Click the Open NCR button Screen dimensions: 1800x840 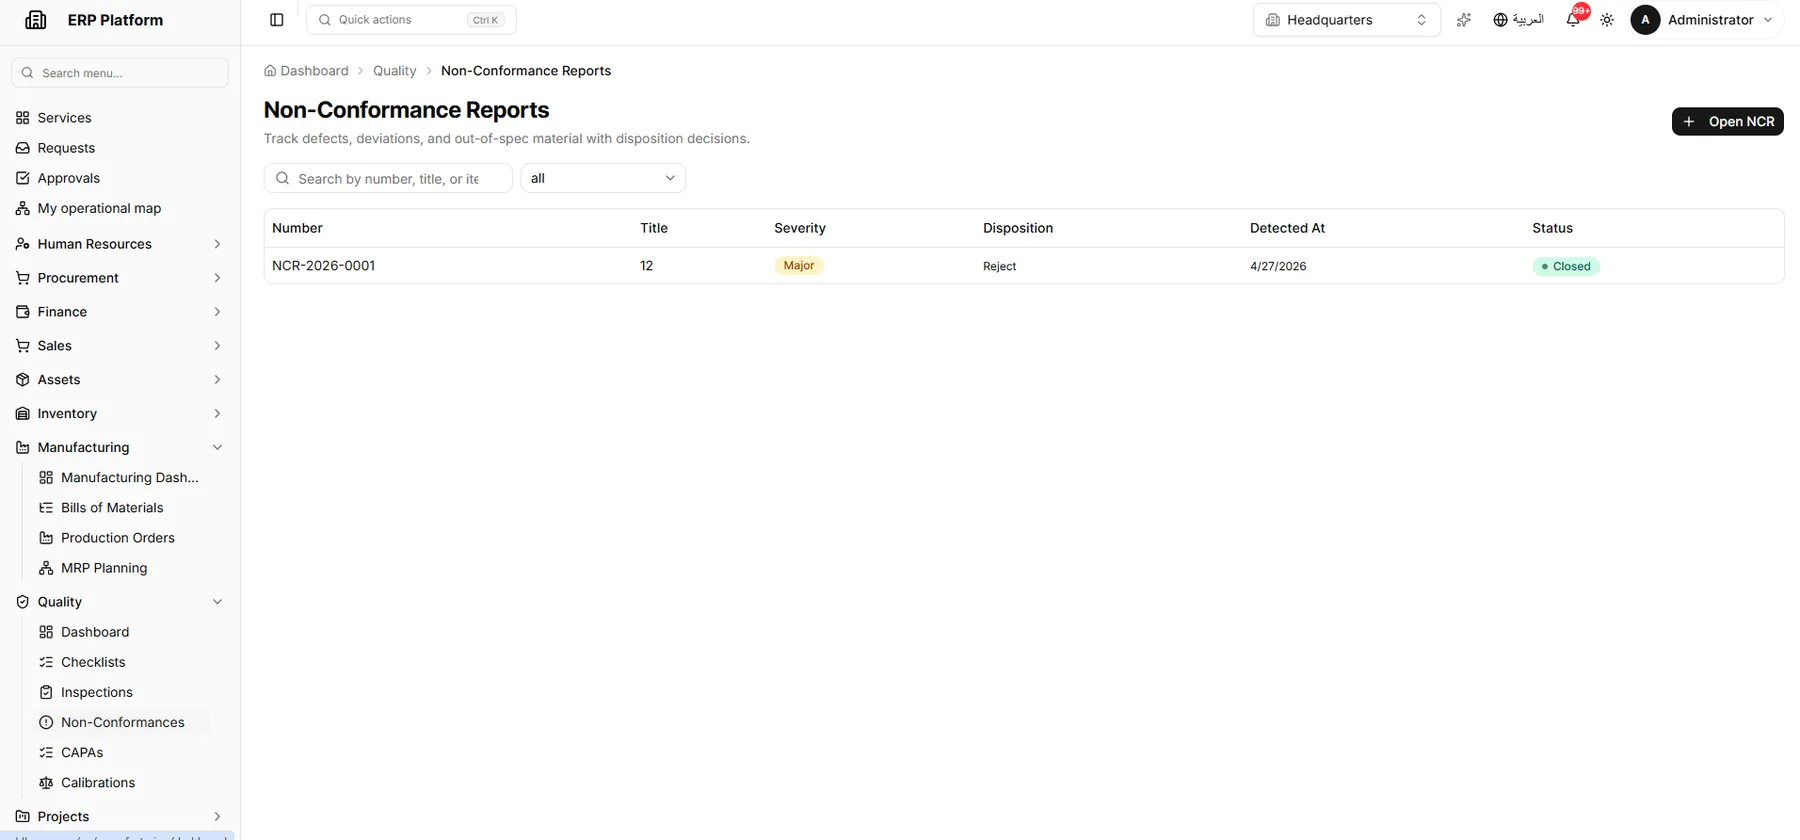point(1727,121)
